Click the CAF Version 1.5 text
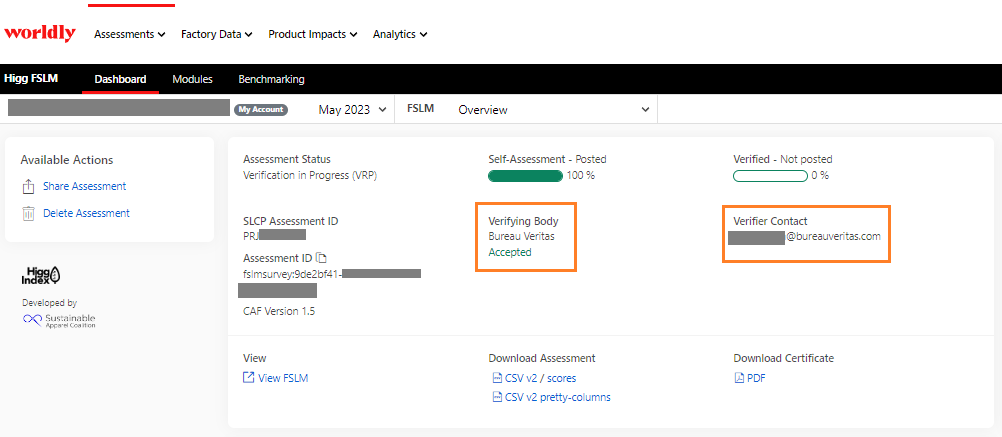The image size is (1002, 437). pos(279,312)
